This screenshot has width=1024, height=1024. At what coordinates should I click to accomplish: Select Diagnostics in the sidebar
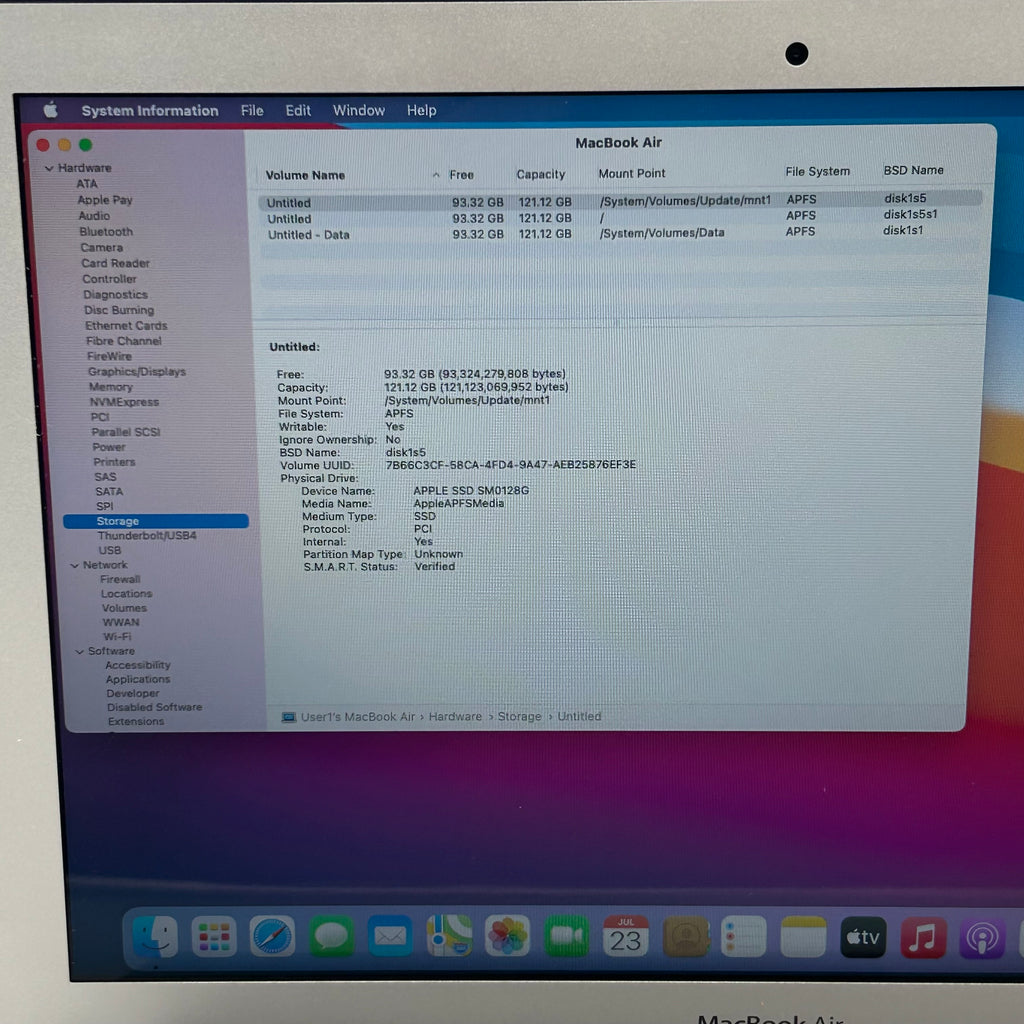coord(115,295)
